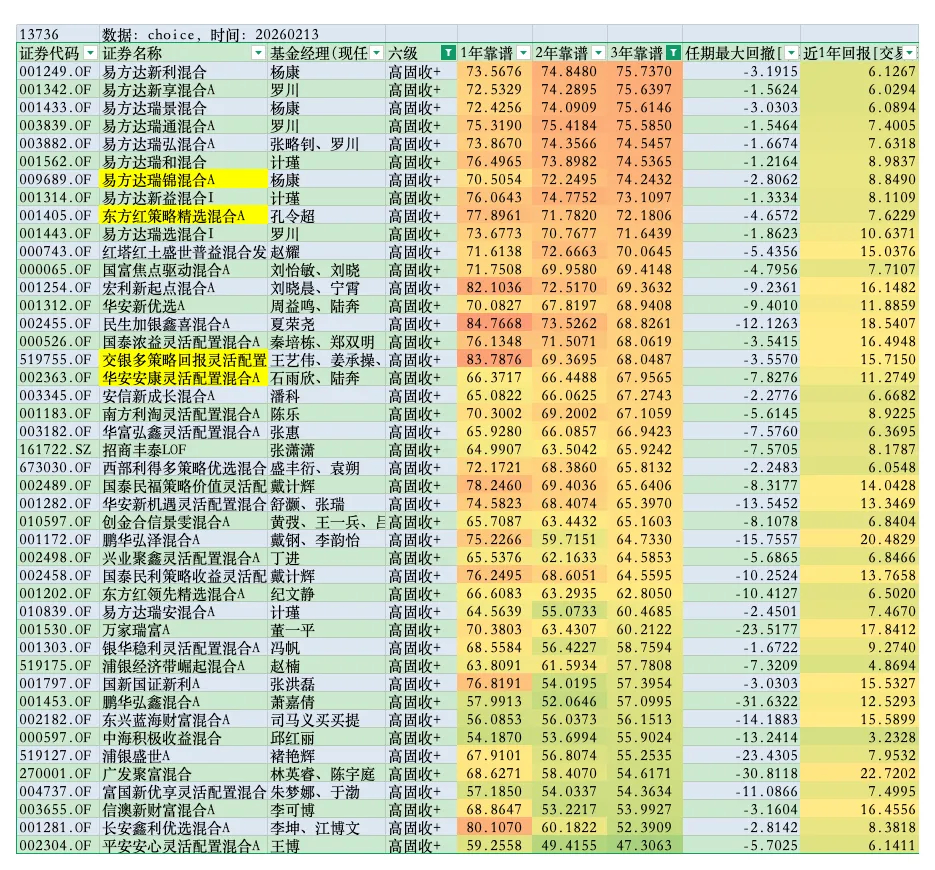Select return value 18.5407

click(x=859, y=324)
